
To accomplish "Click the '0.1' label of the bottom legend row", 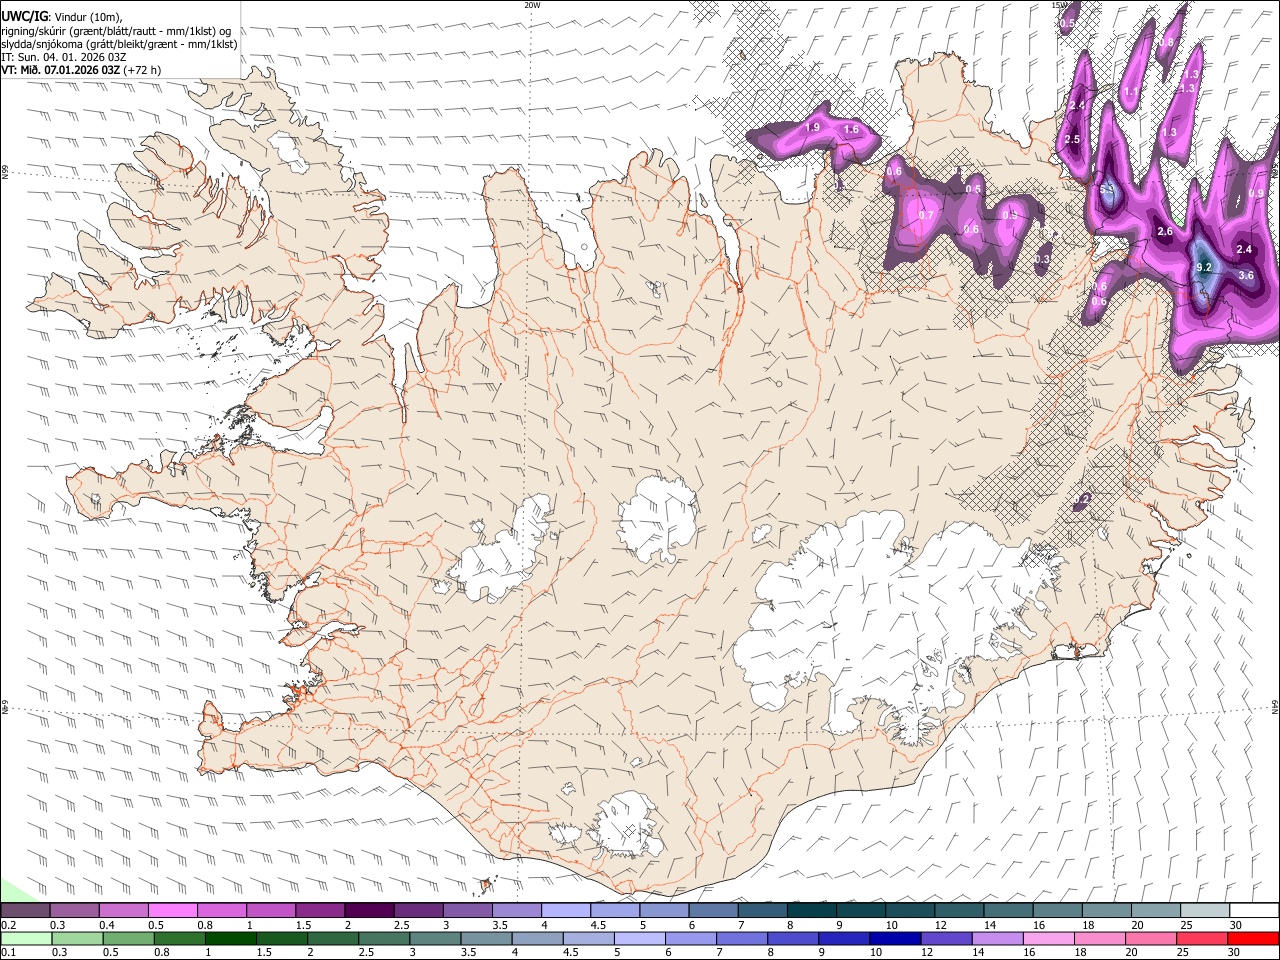I will click(x=8, y=952).
